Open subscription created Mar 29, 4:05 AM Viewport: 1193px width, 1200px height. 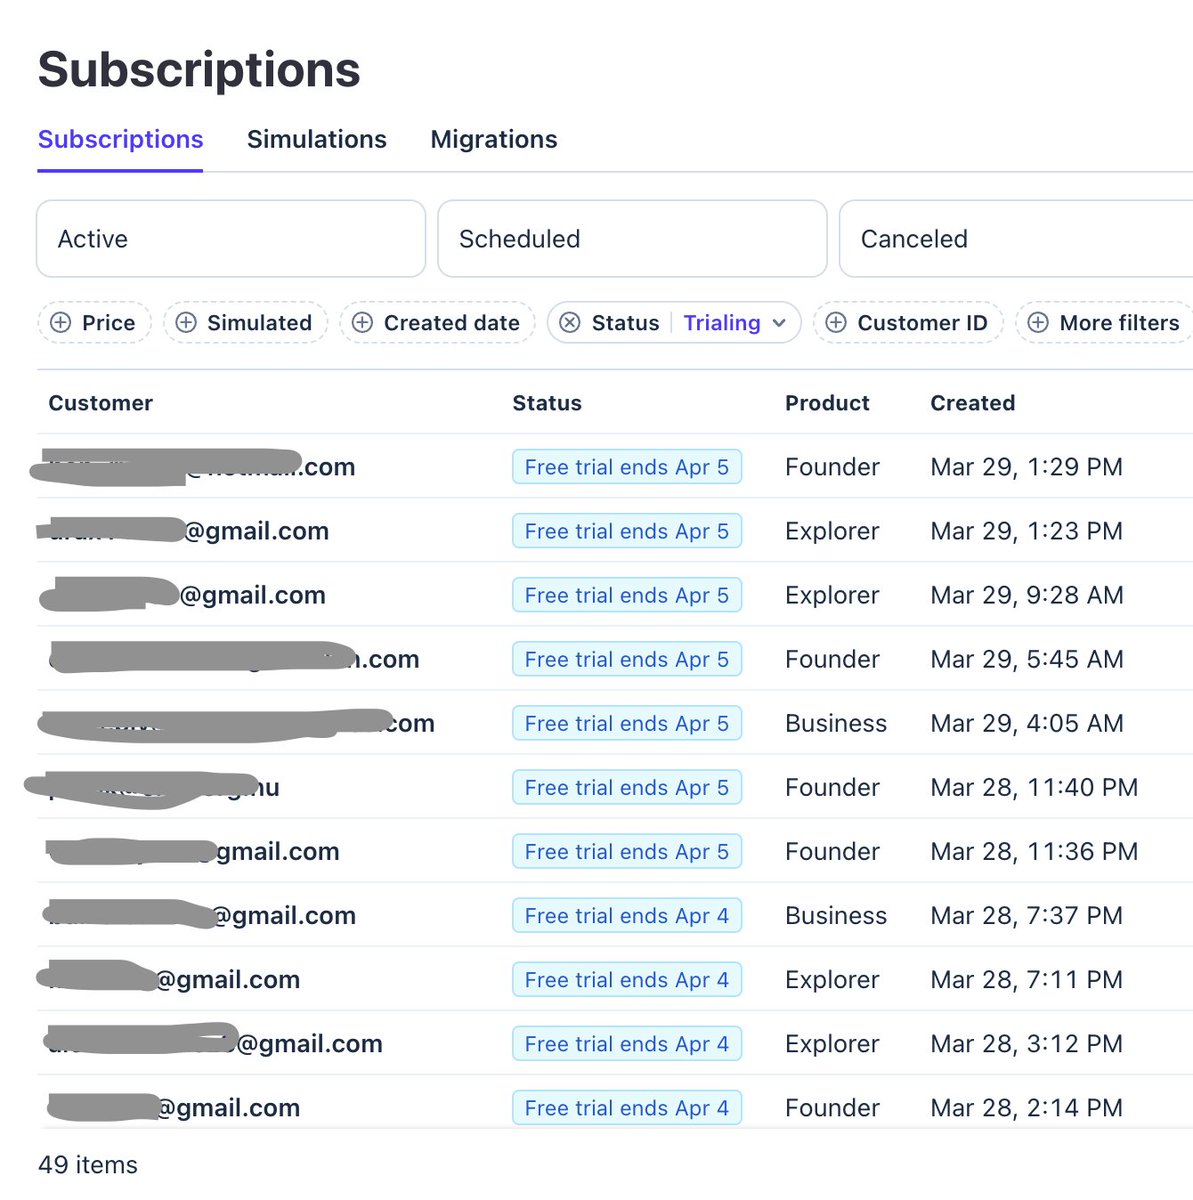click(615, 722)
